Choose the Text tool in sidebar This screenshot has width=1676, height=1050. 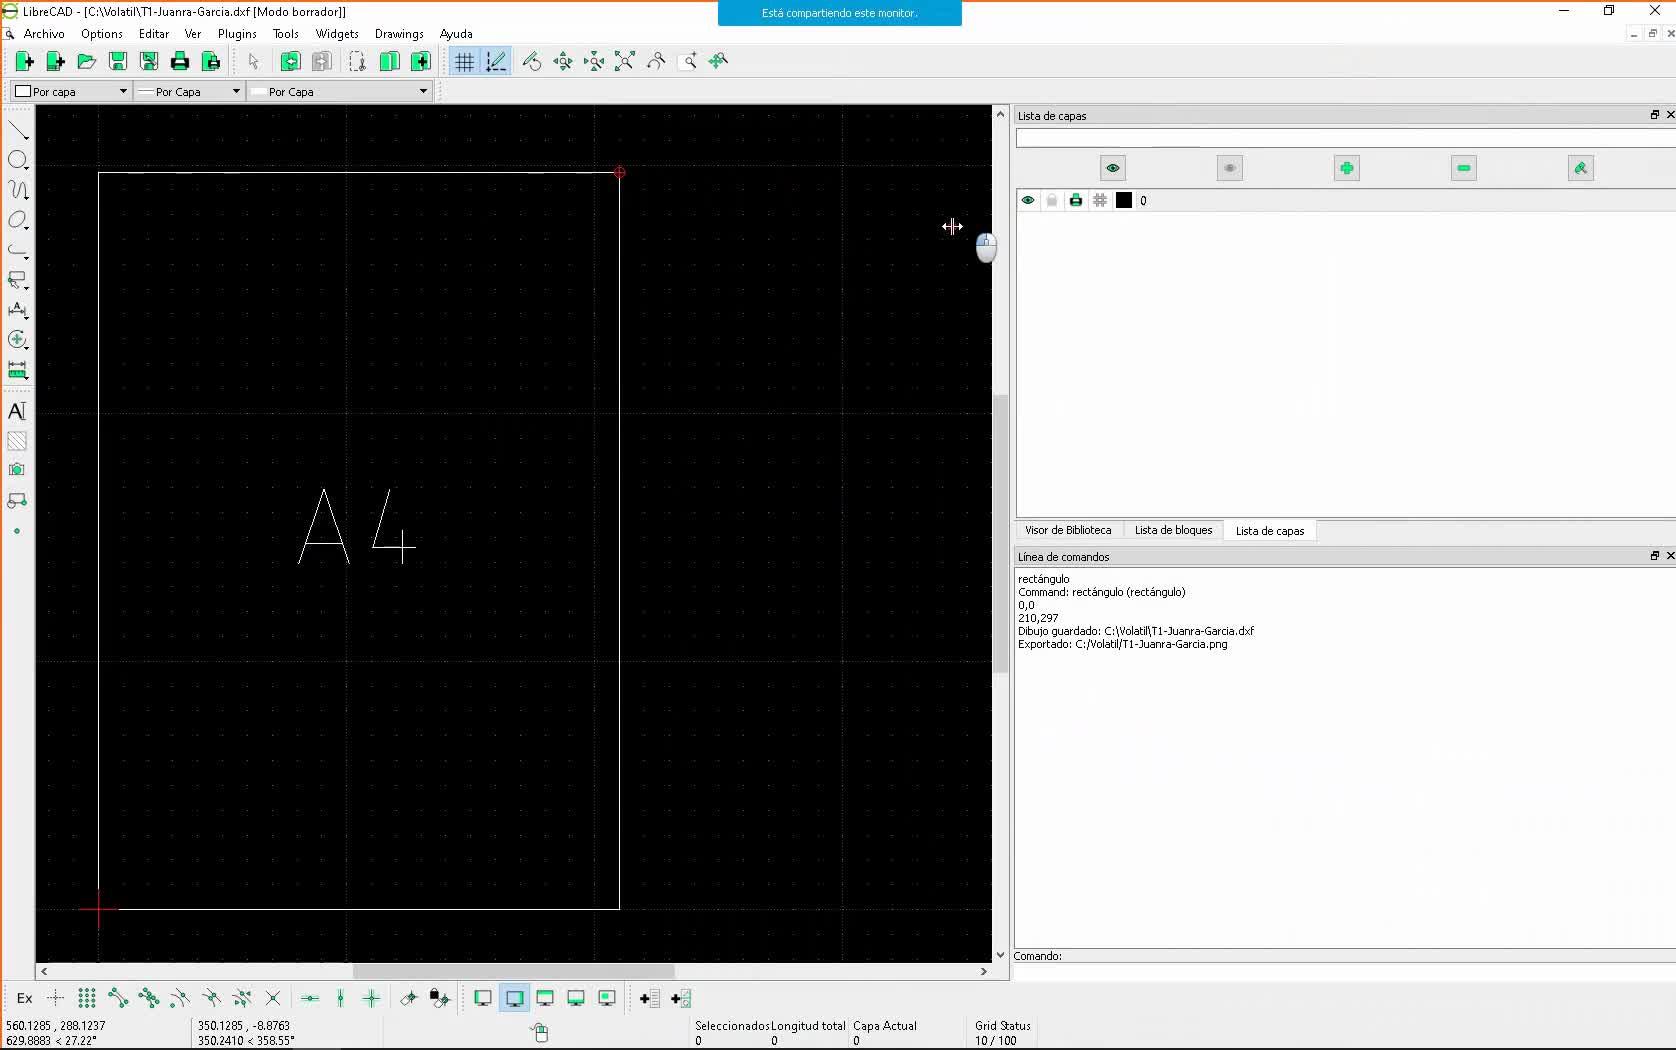[17, 411]
